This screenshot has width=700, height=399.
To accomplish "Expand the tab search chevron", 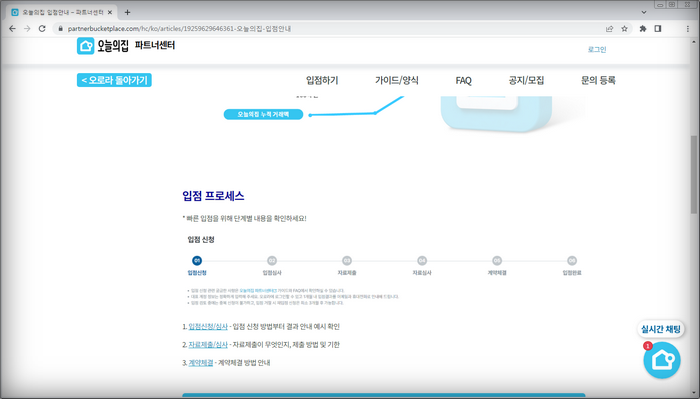I will (643, 12).
